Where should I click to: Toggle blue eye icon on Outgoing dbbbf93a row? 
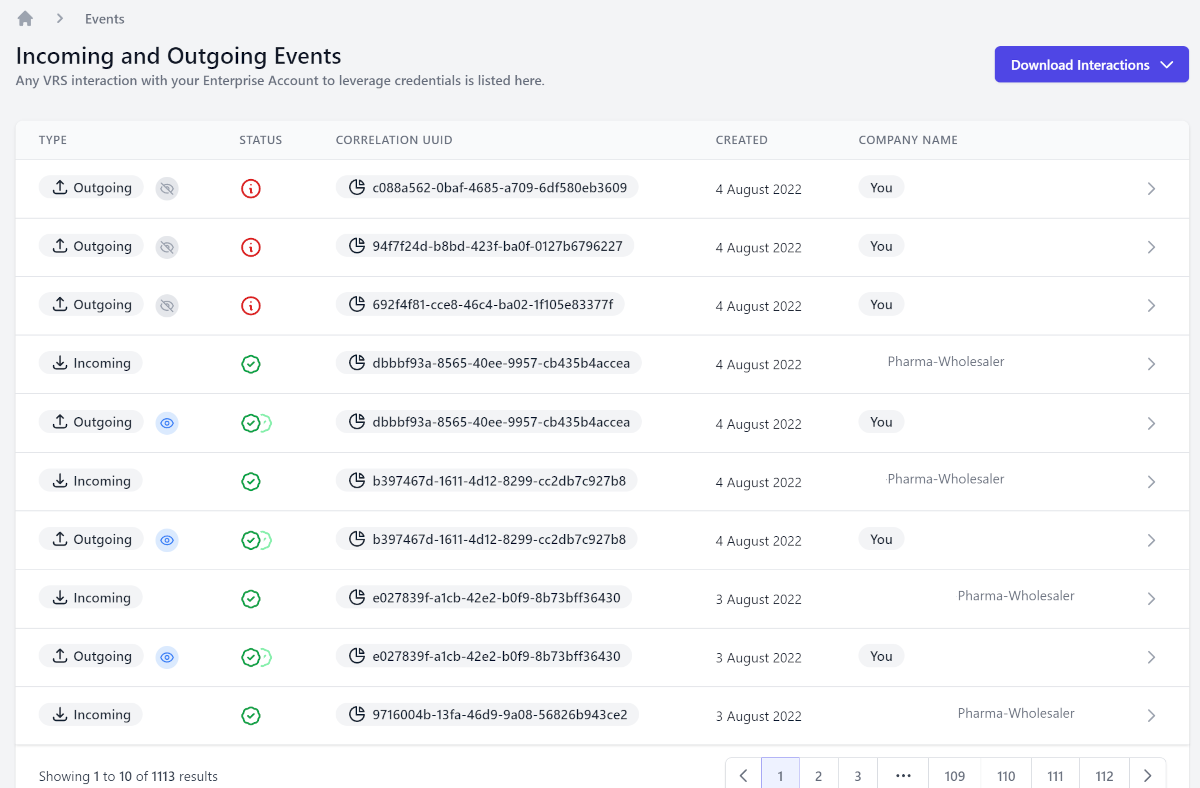167,423
